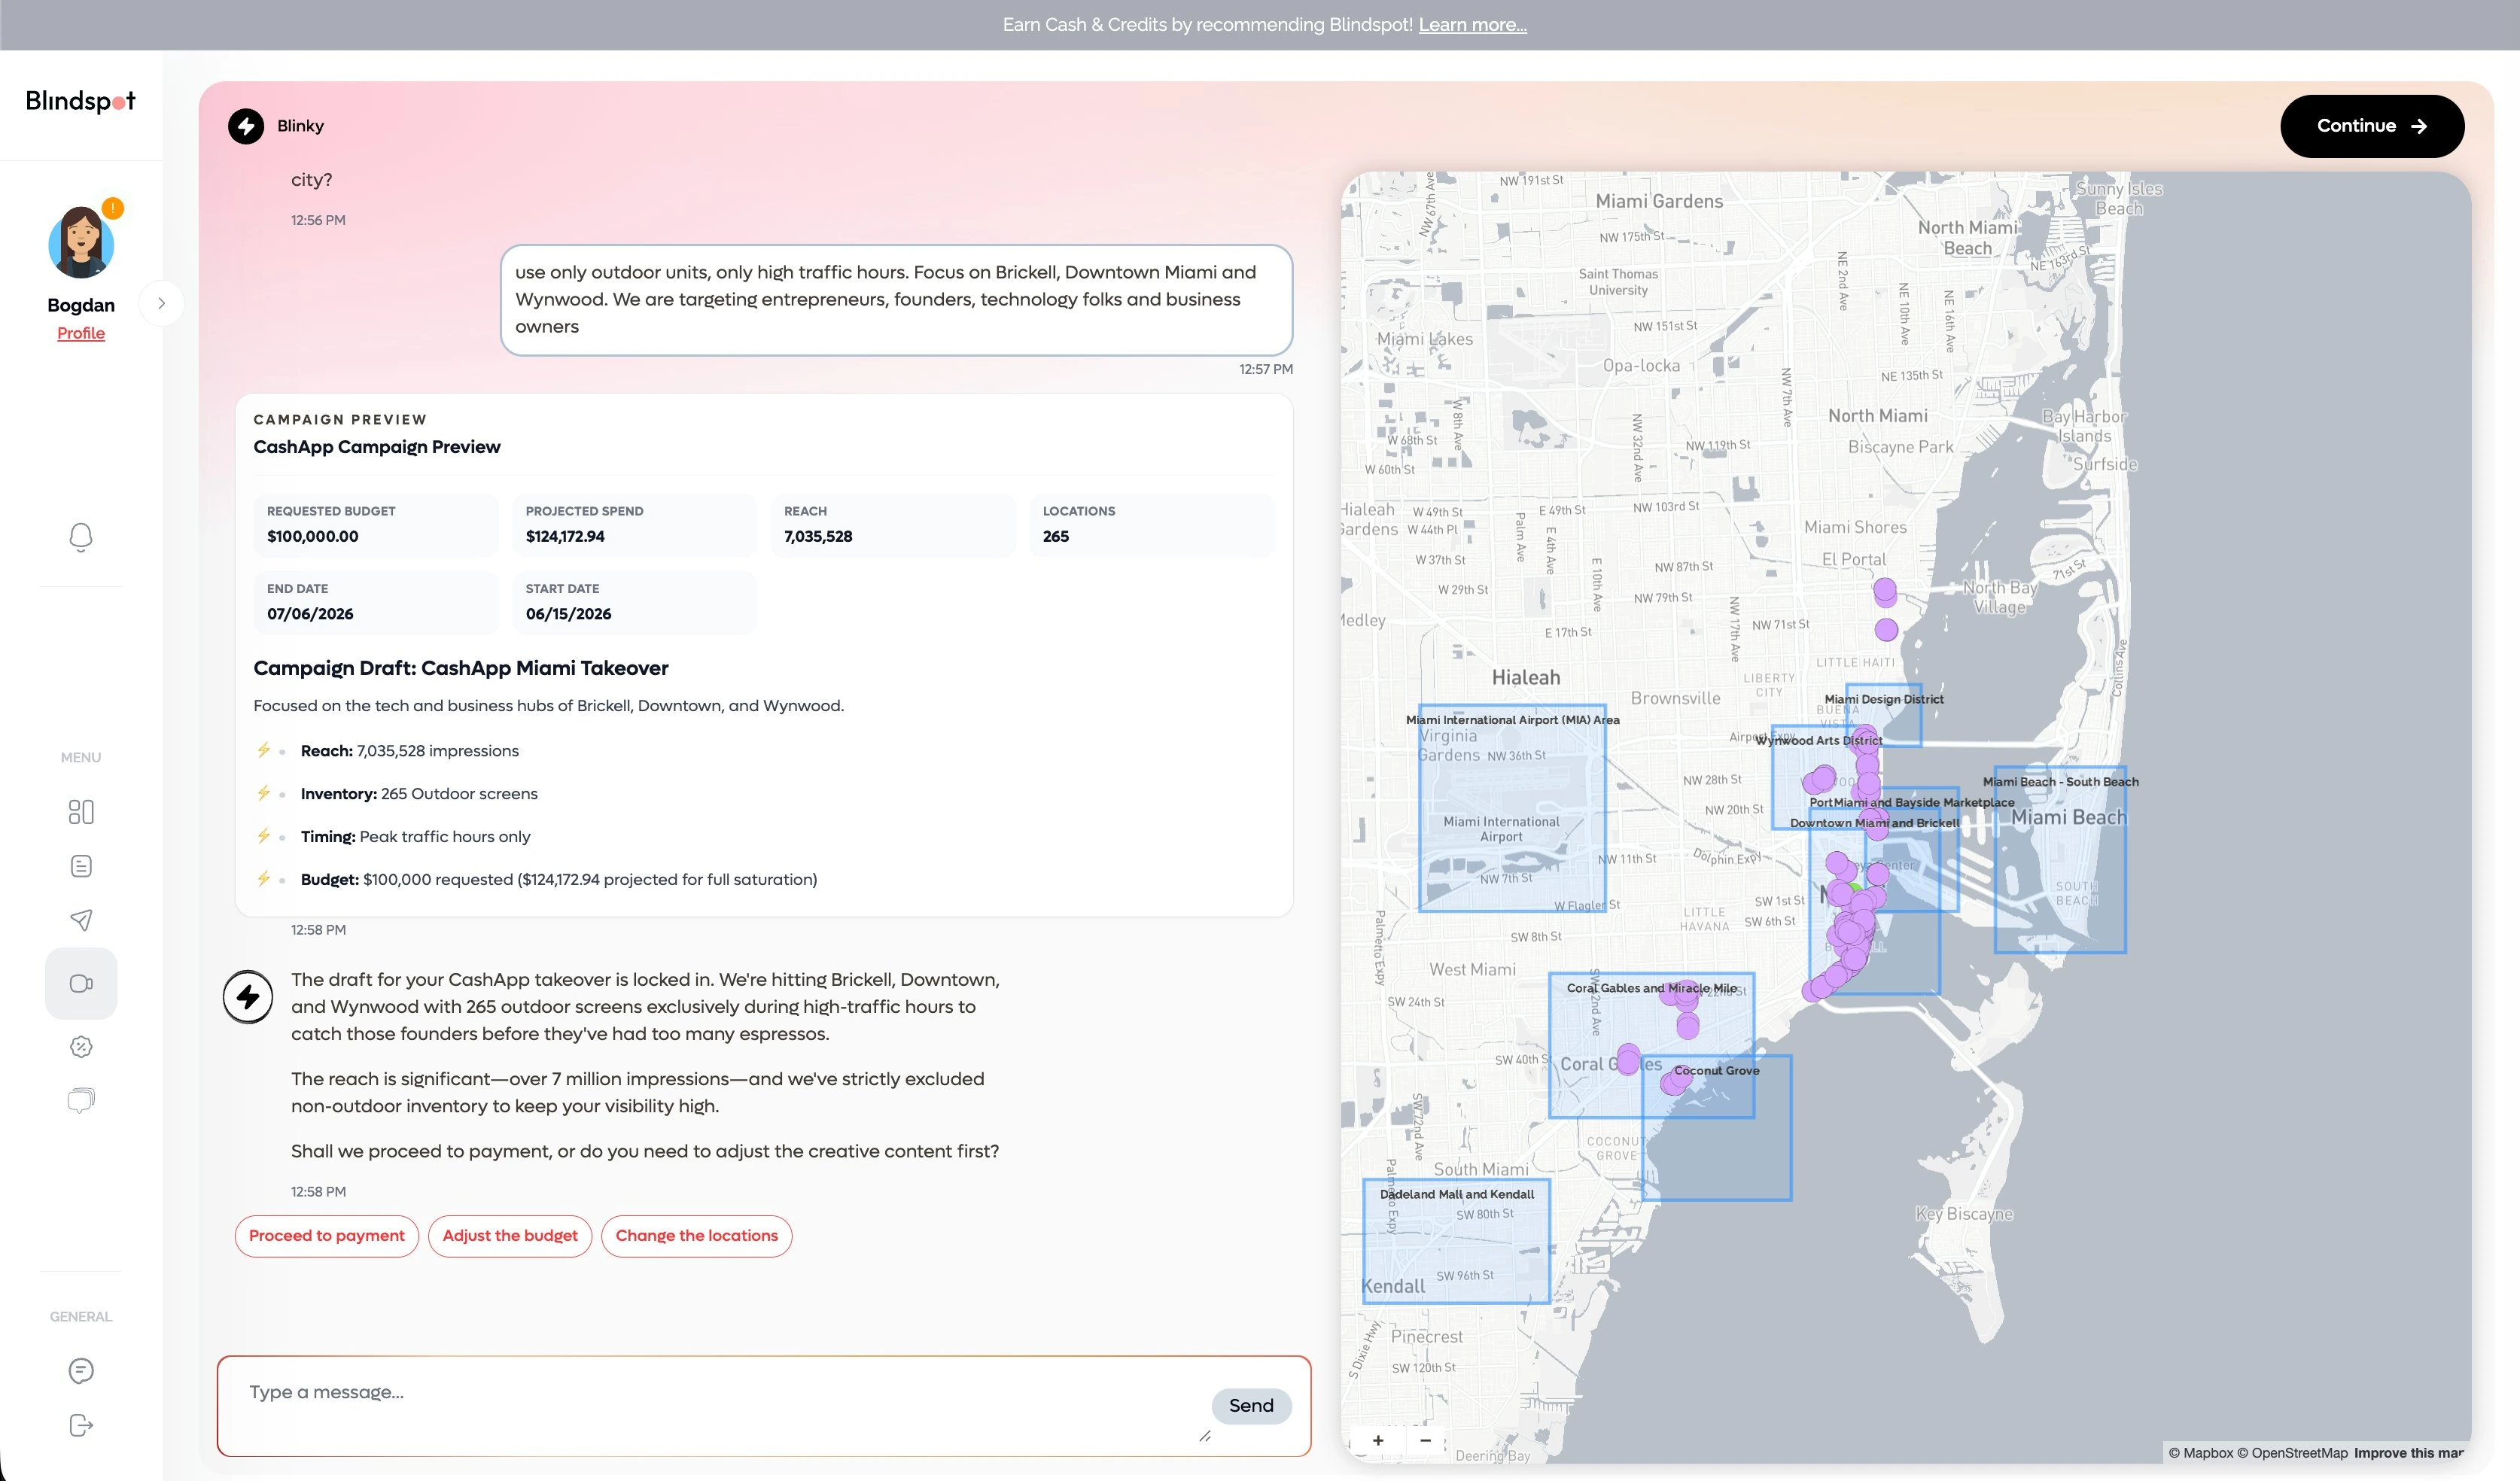Click the Coral Gables and Miracle Mile label

(1651, 988)
